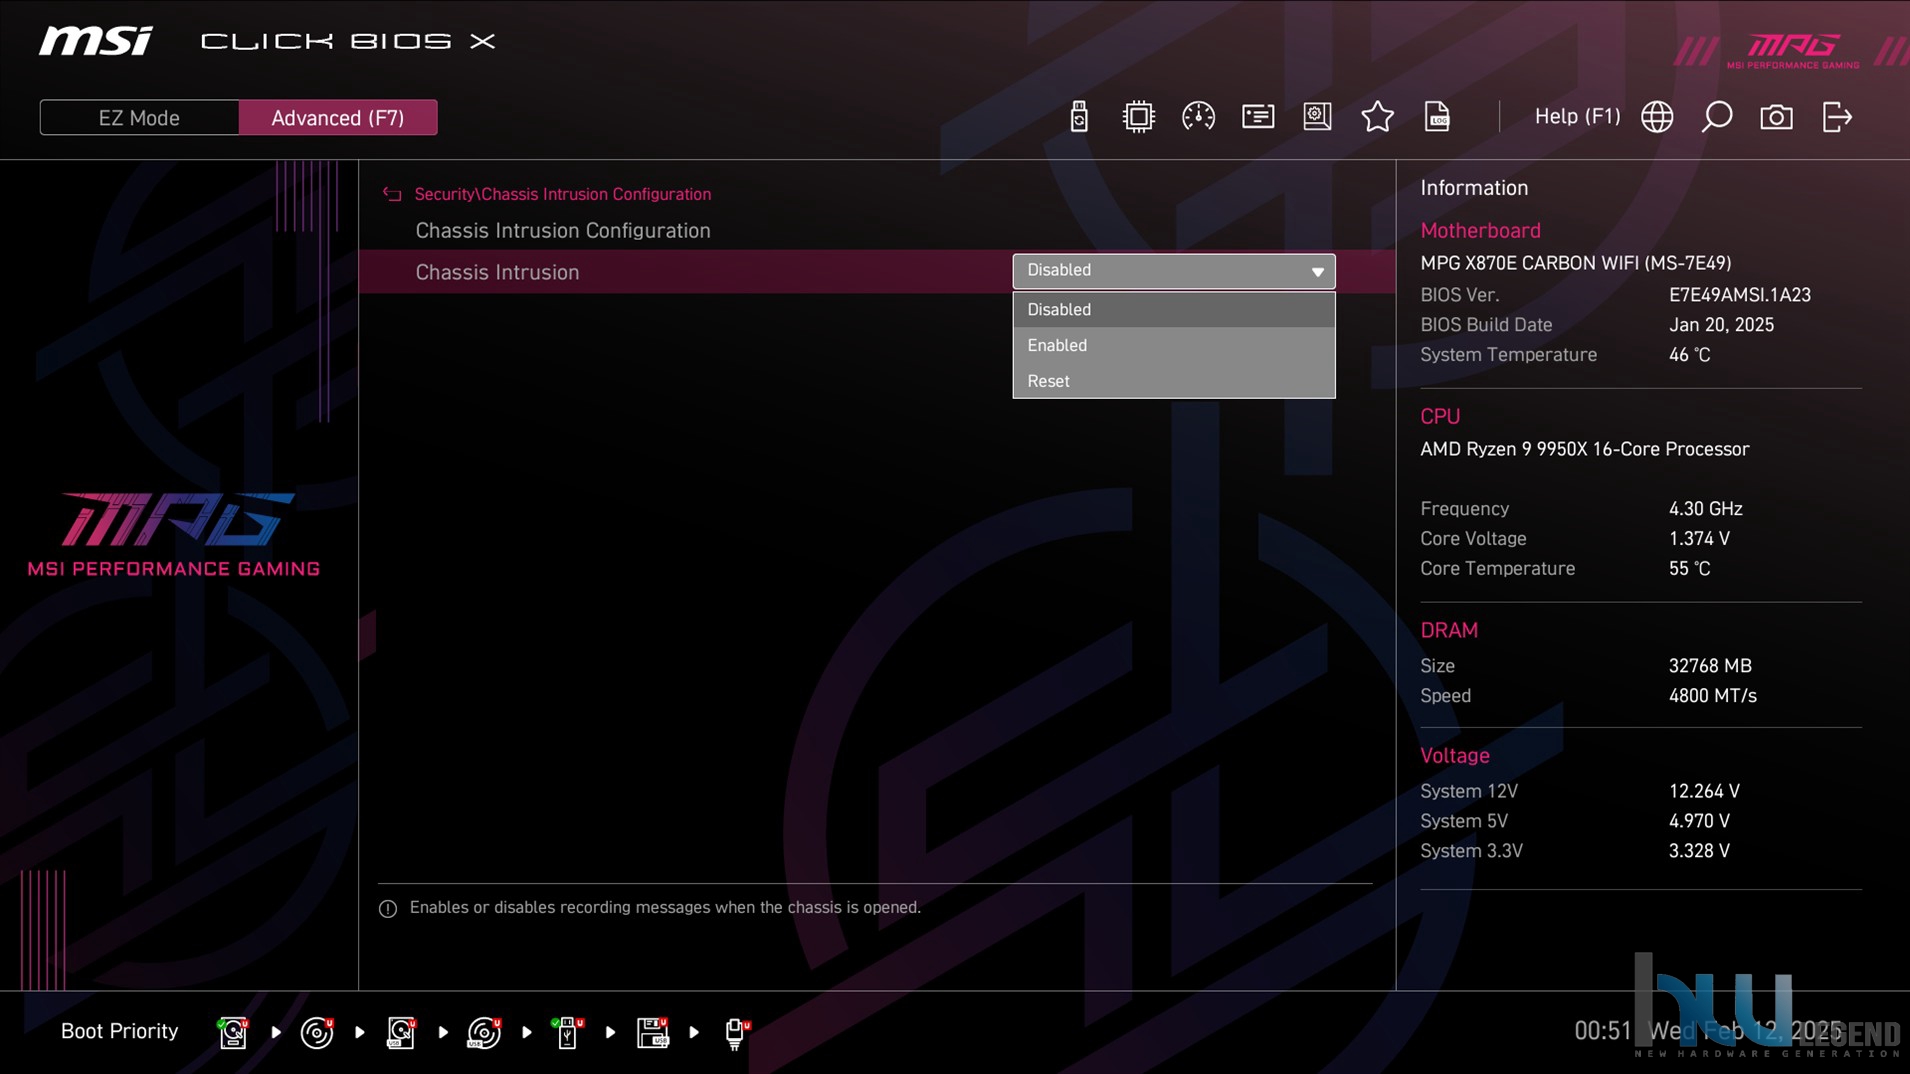Click AMD Ryzen 9 9950X processor text
This screenshot has width=1910, height=1074.
tap(1584, 449)
